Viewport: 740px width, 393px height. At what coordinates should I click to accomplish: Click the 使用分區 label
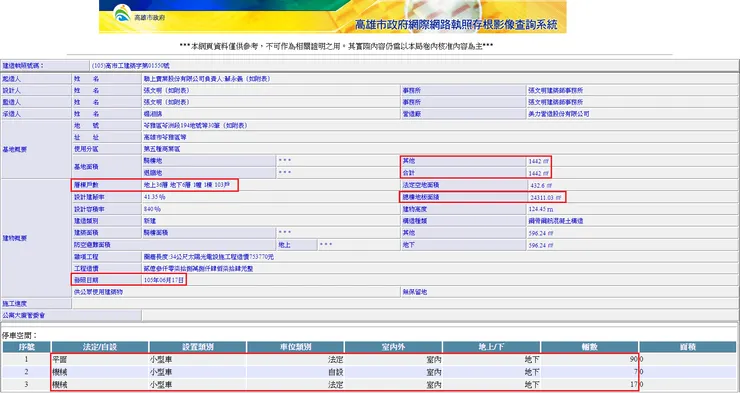(86, 149)
